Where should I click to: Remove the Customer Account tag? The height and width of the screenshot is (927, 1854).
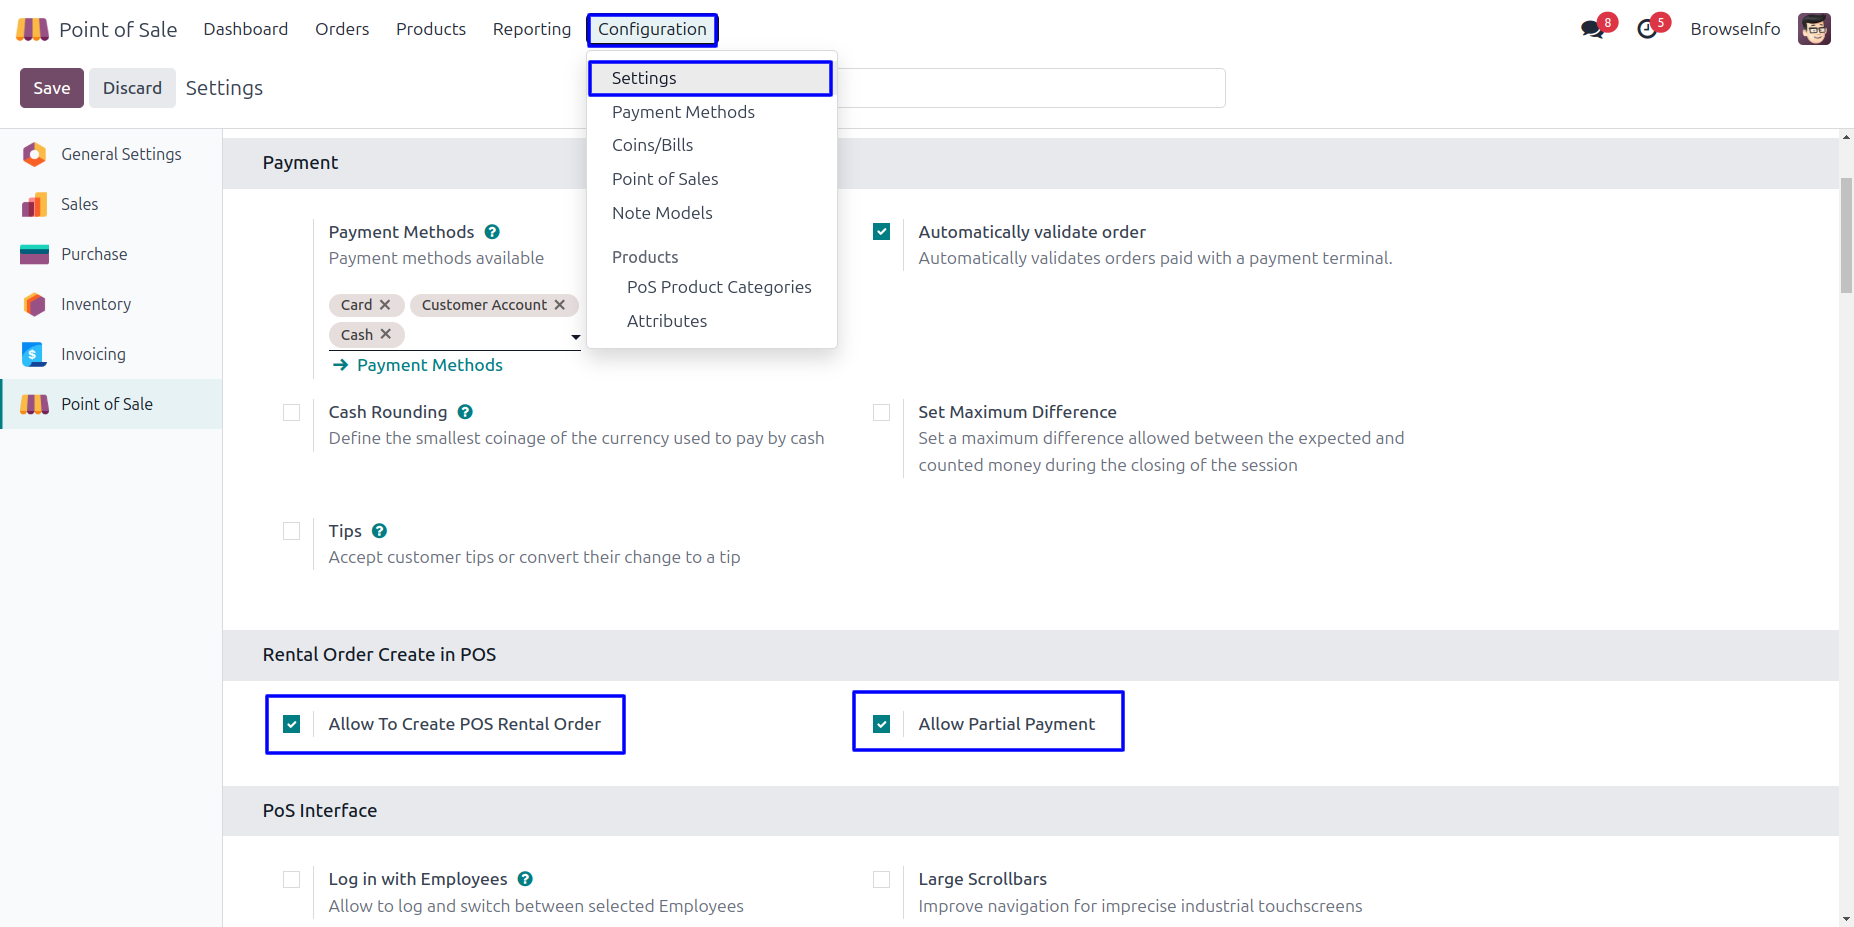pos(560,305)
